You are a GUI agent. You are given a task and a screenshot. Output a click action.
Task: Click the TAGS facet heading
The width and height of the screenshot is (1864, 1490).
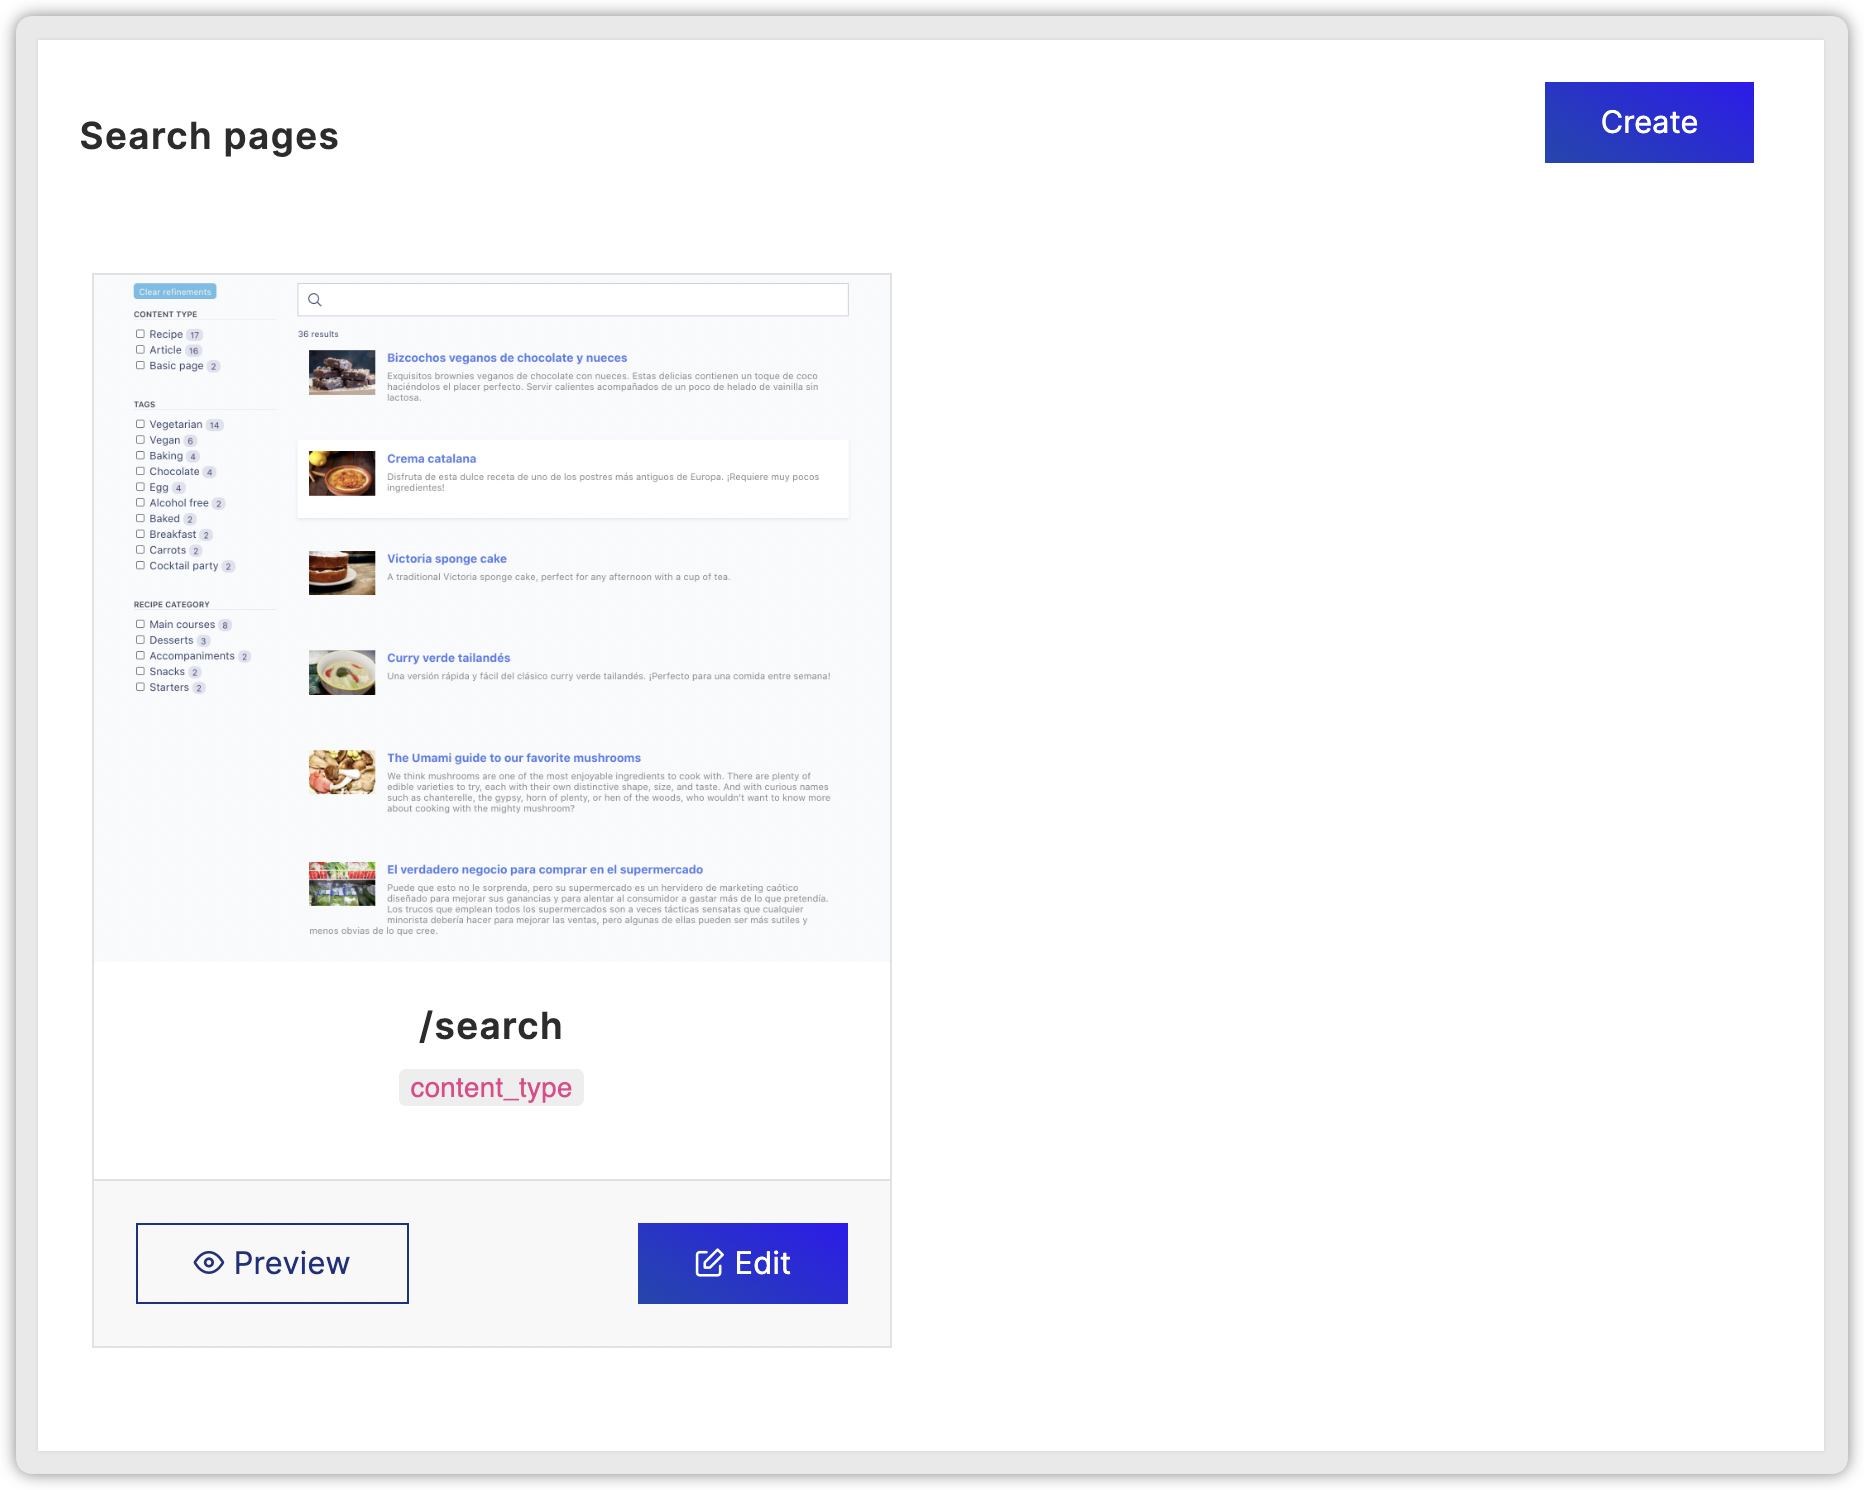pos(145,405)
